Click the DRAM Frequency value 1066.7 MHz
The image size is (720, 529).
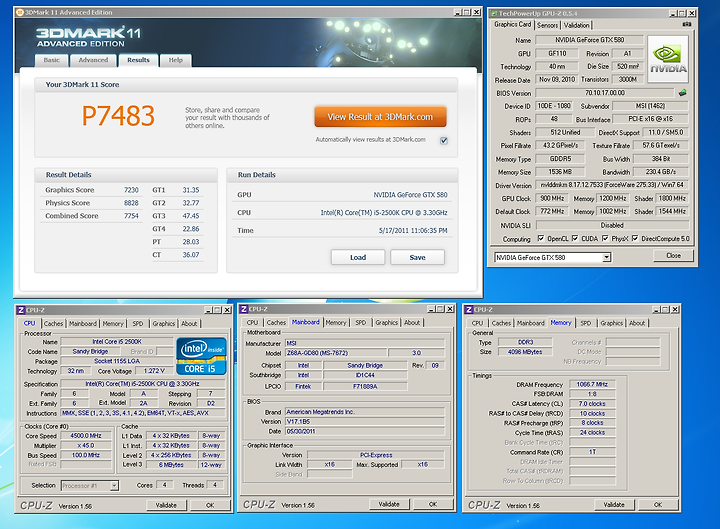click(x=592, y=384)
